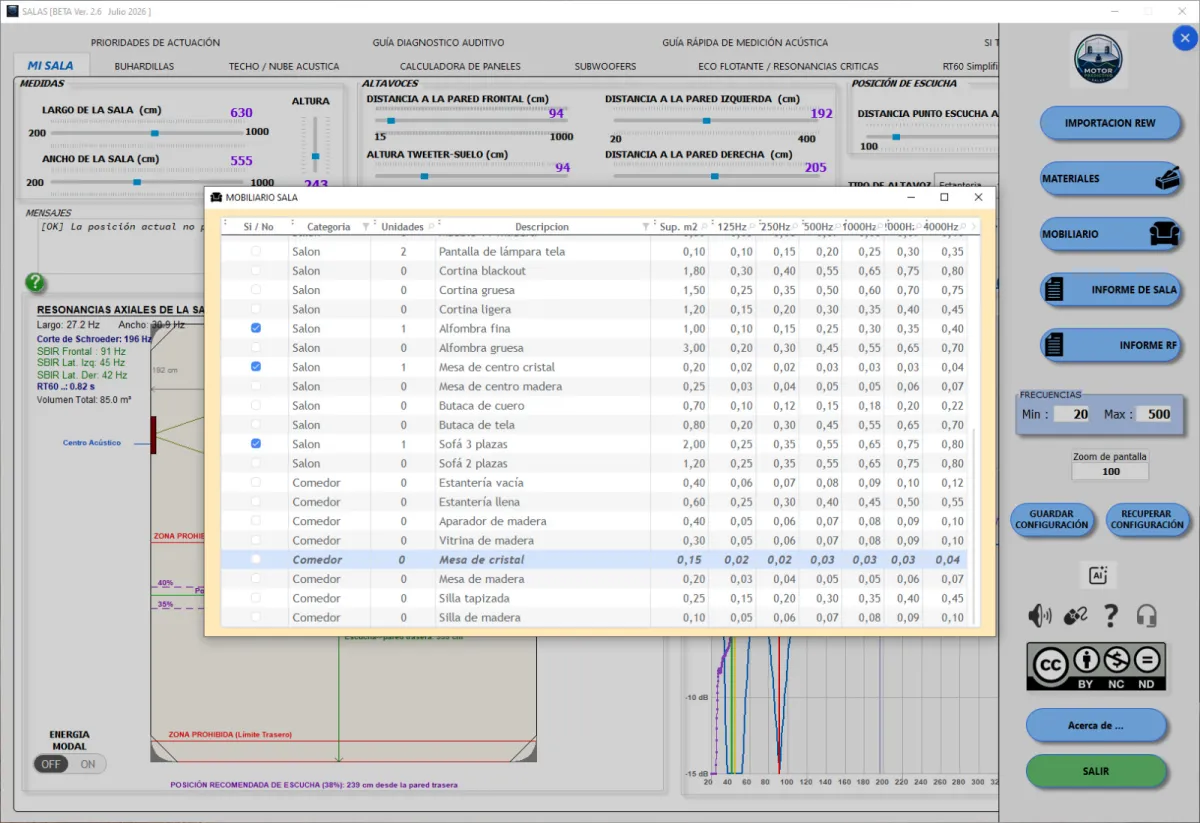The height and width of the screenshot is (823, 1200).
Task: Open the Descripcion column filter dropdown
Action: (645, 227)
